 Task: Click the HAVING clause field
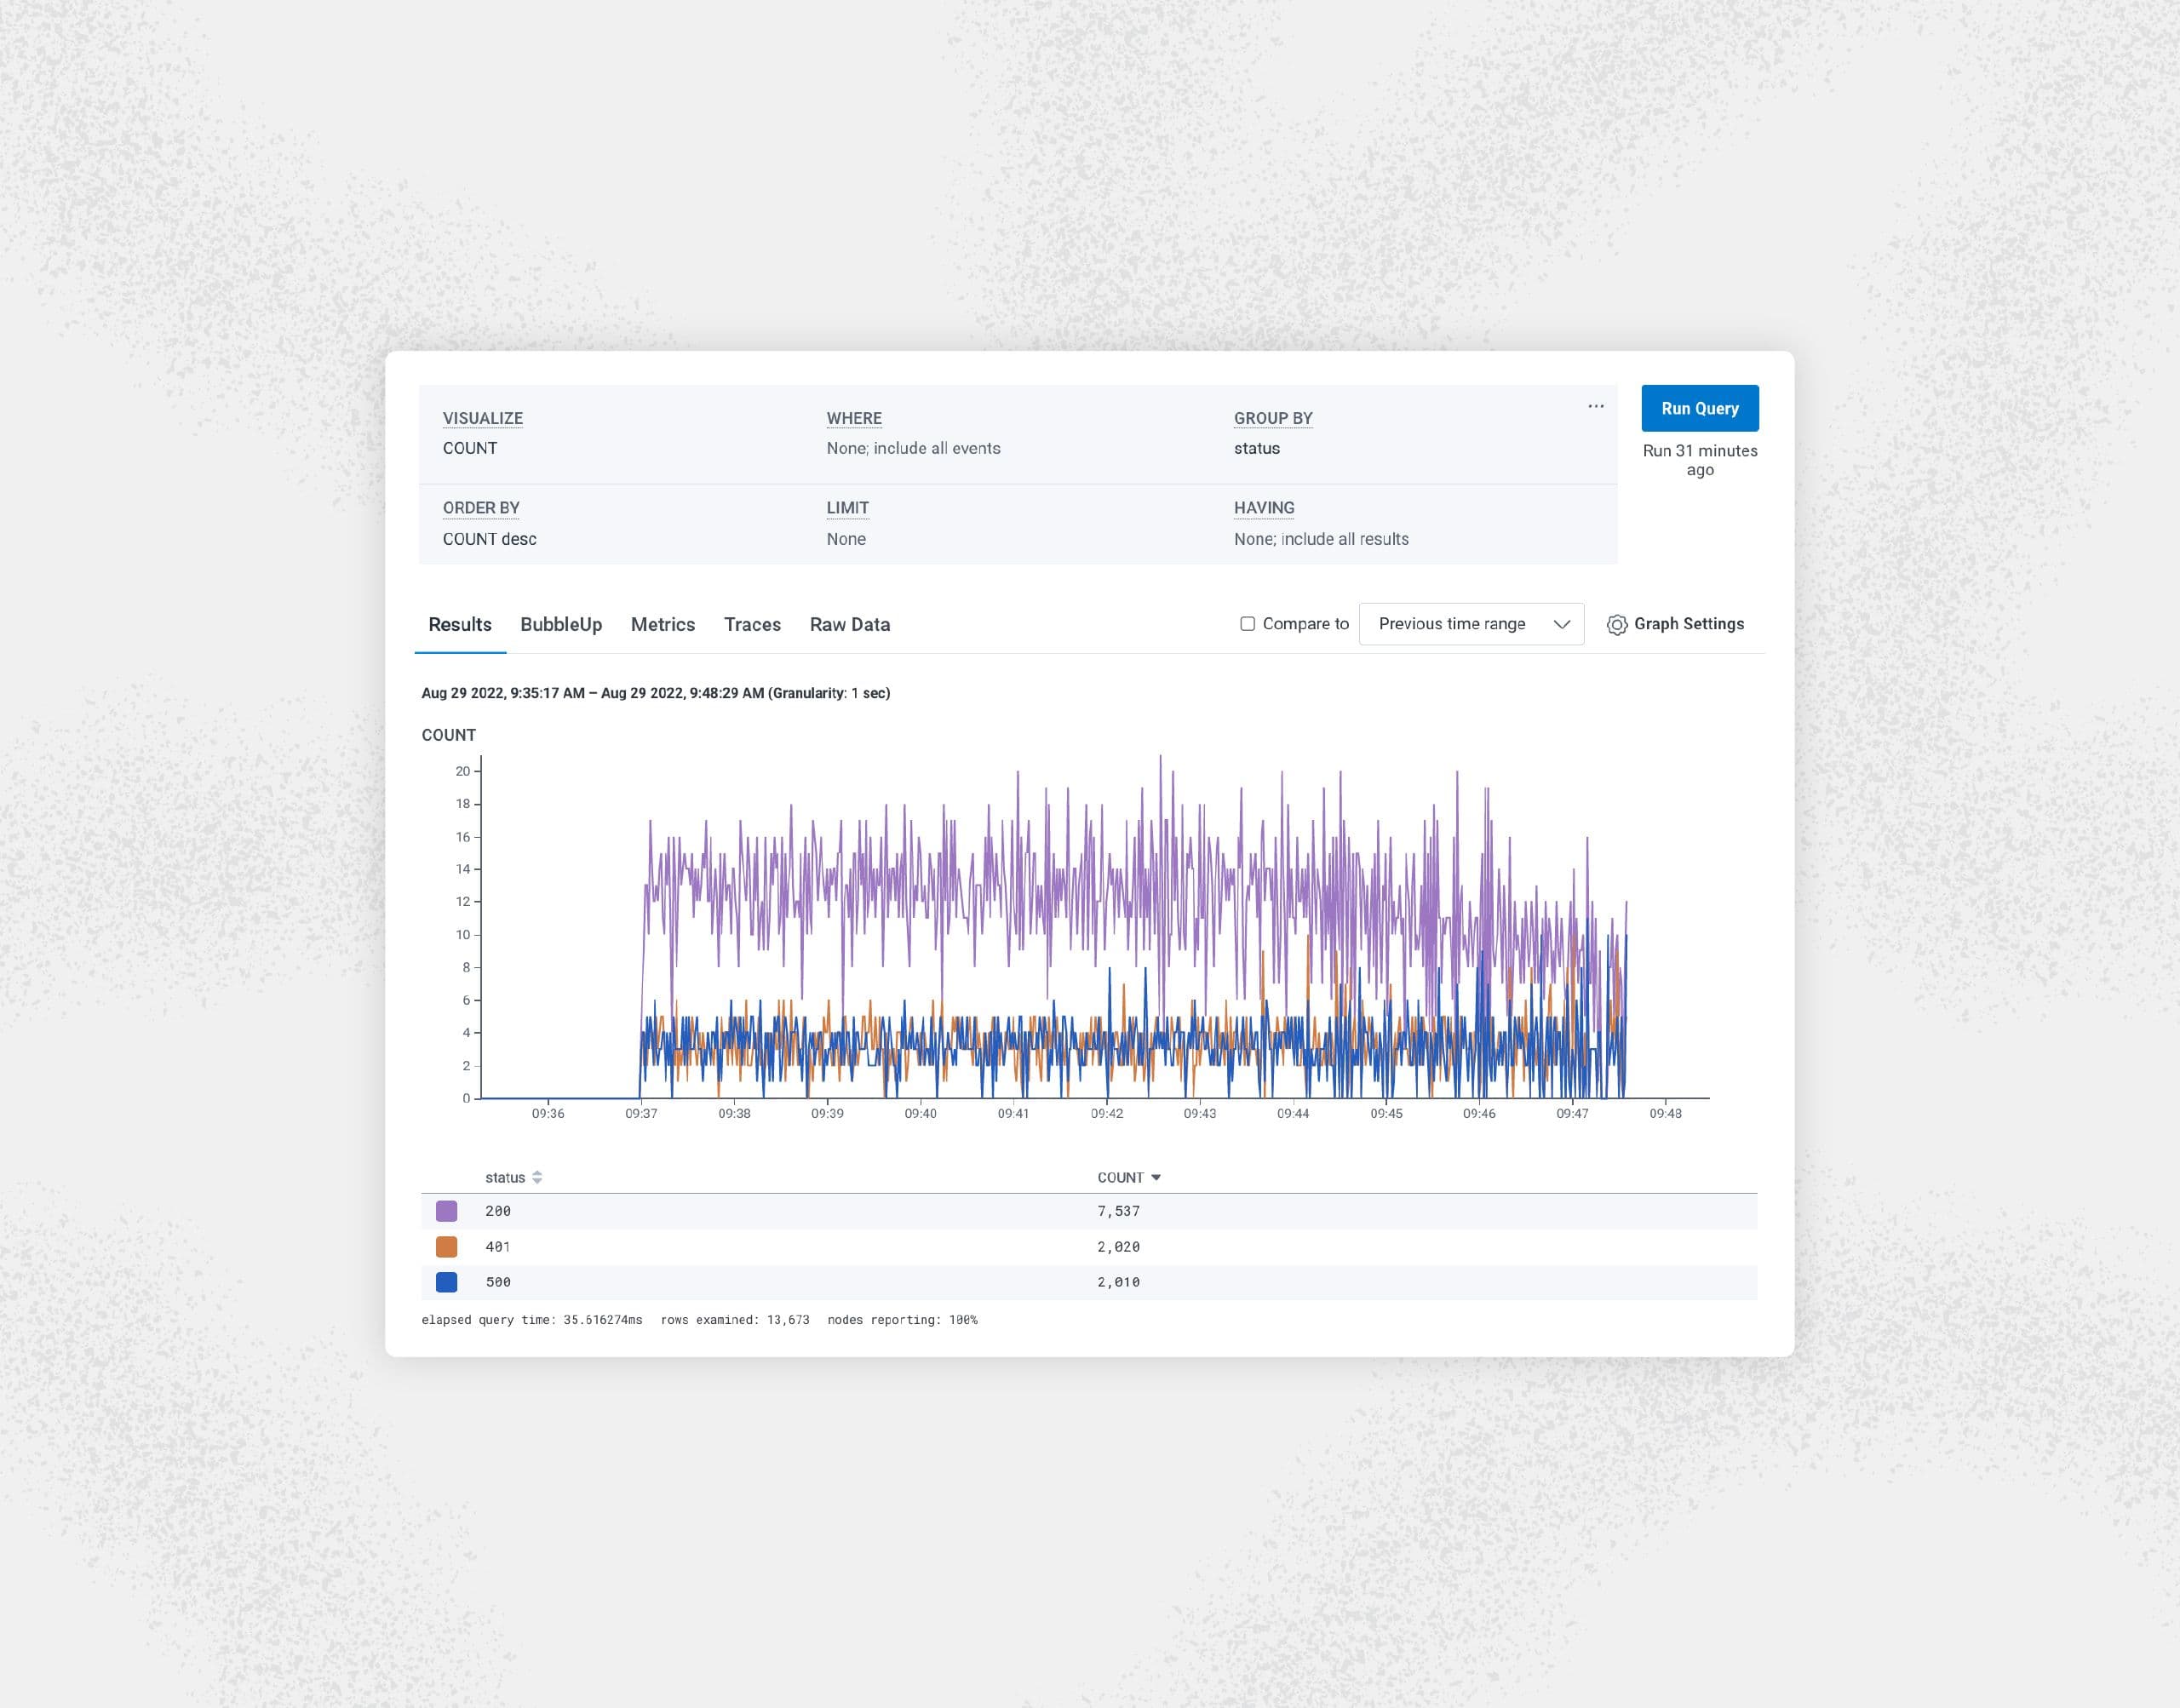(x=1320, y=539)
